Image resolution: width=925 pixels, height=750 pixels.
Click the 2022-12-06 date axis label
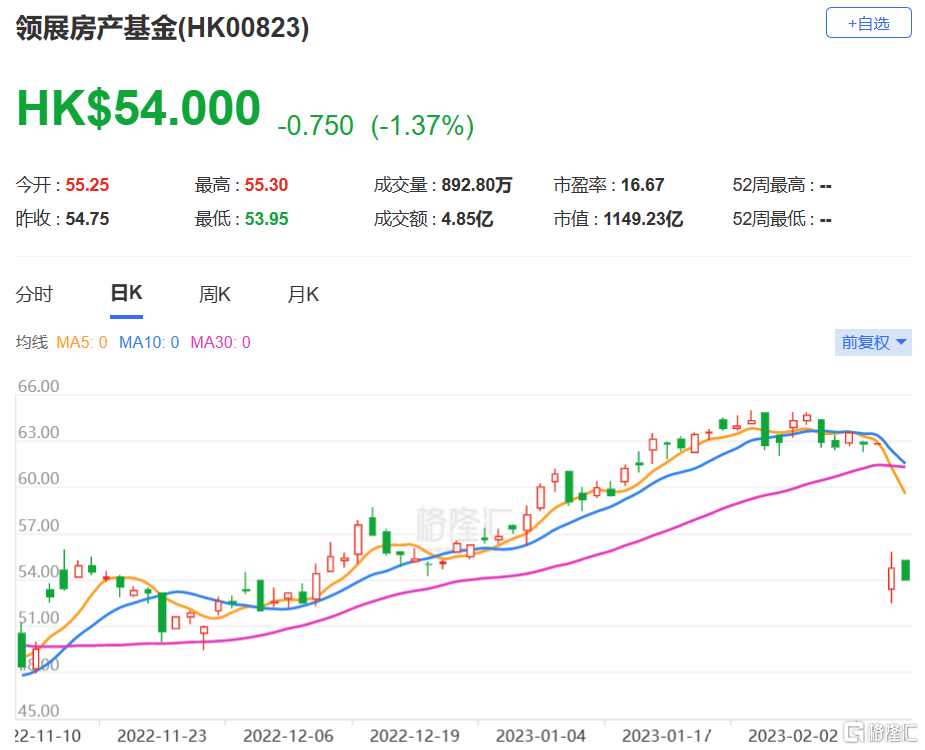click(288, 736)
